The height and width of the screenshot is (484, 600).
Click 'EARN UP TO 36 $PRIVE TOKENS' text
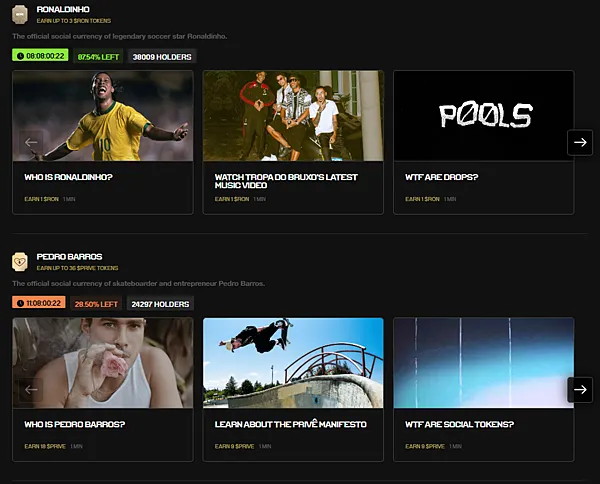(77, 268)
